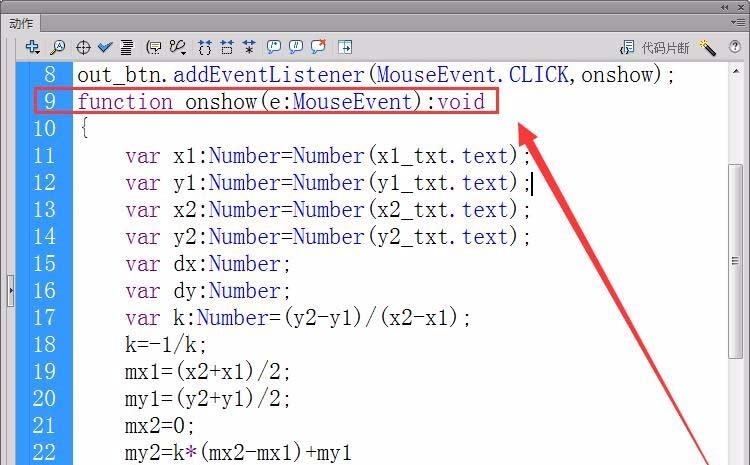Viewport: 750px width, 465px height.
Task: Open help with the question mark icon
Action: tap(735, 46)
